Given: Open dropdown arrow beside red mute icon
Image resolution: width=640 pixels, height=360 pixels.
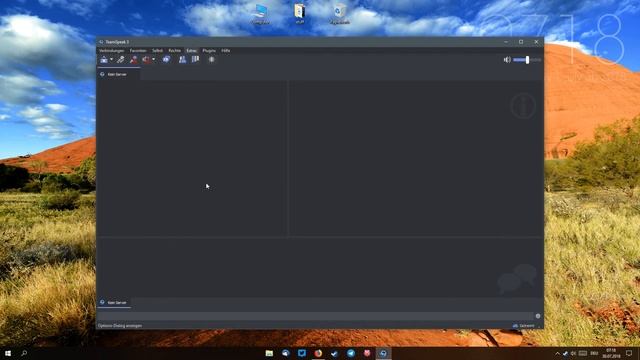Looking at the screenshot, I should (153, 60).
